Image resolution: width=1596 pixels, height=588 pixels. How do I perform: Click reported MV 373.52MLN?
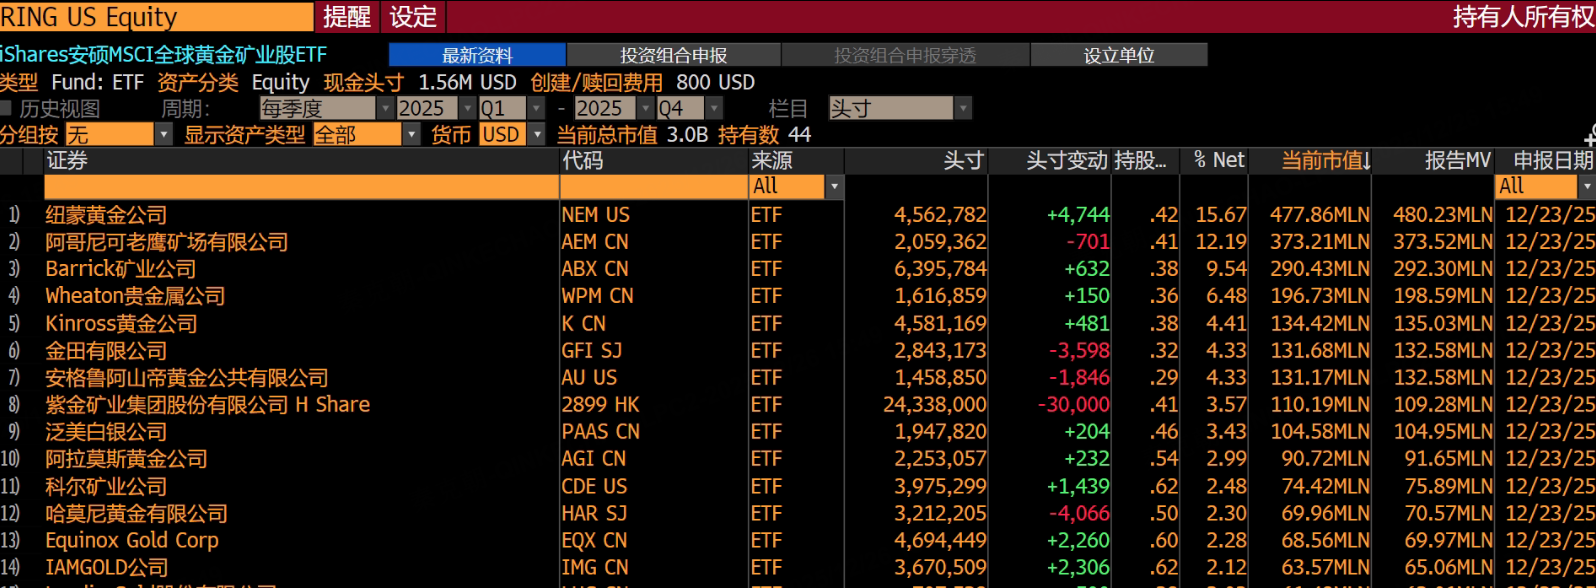tap(1443, 242)
